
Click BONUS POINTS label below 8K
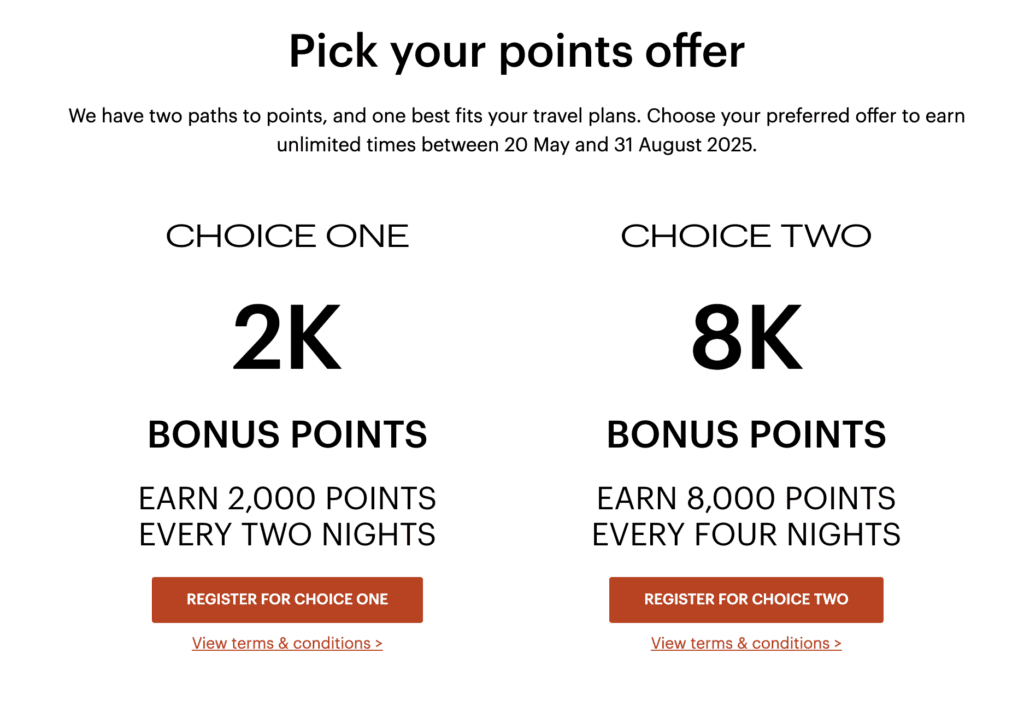point(746,434)
